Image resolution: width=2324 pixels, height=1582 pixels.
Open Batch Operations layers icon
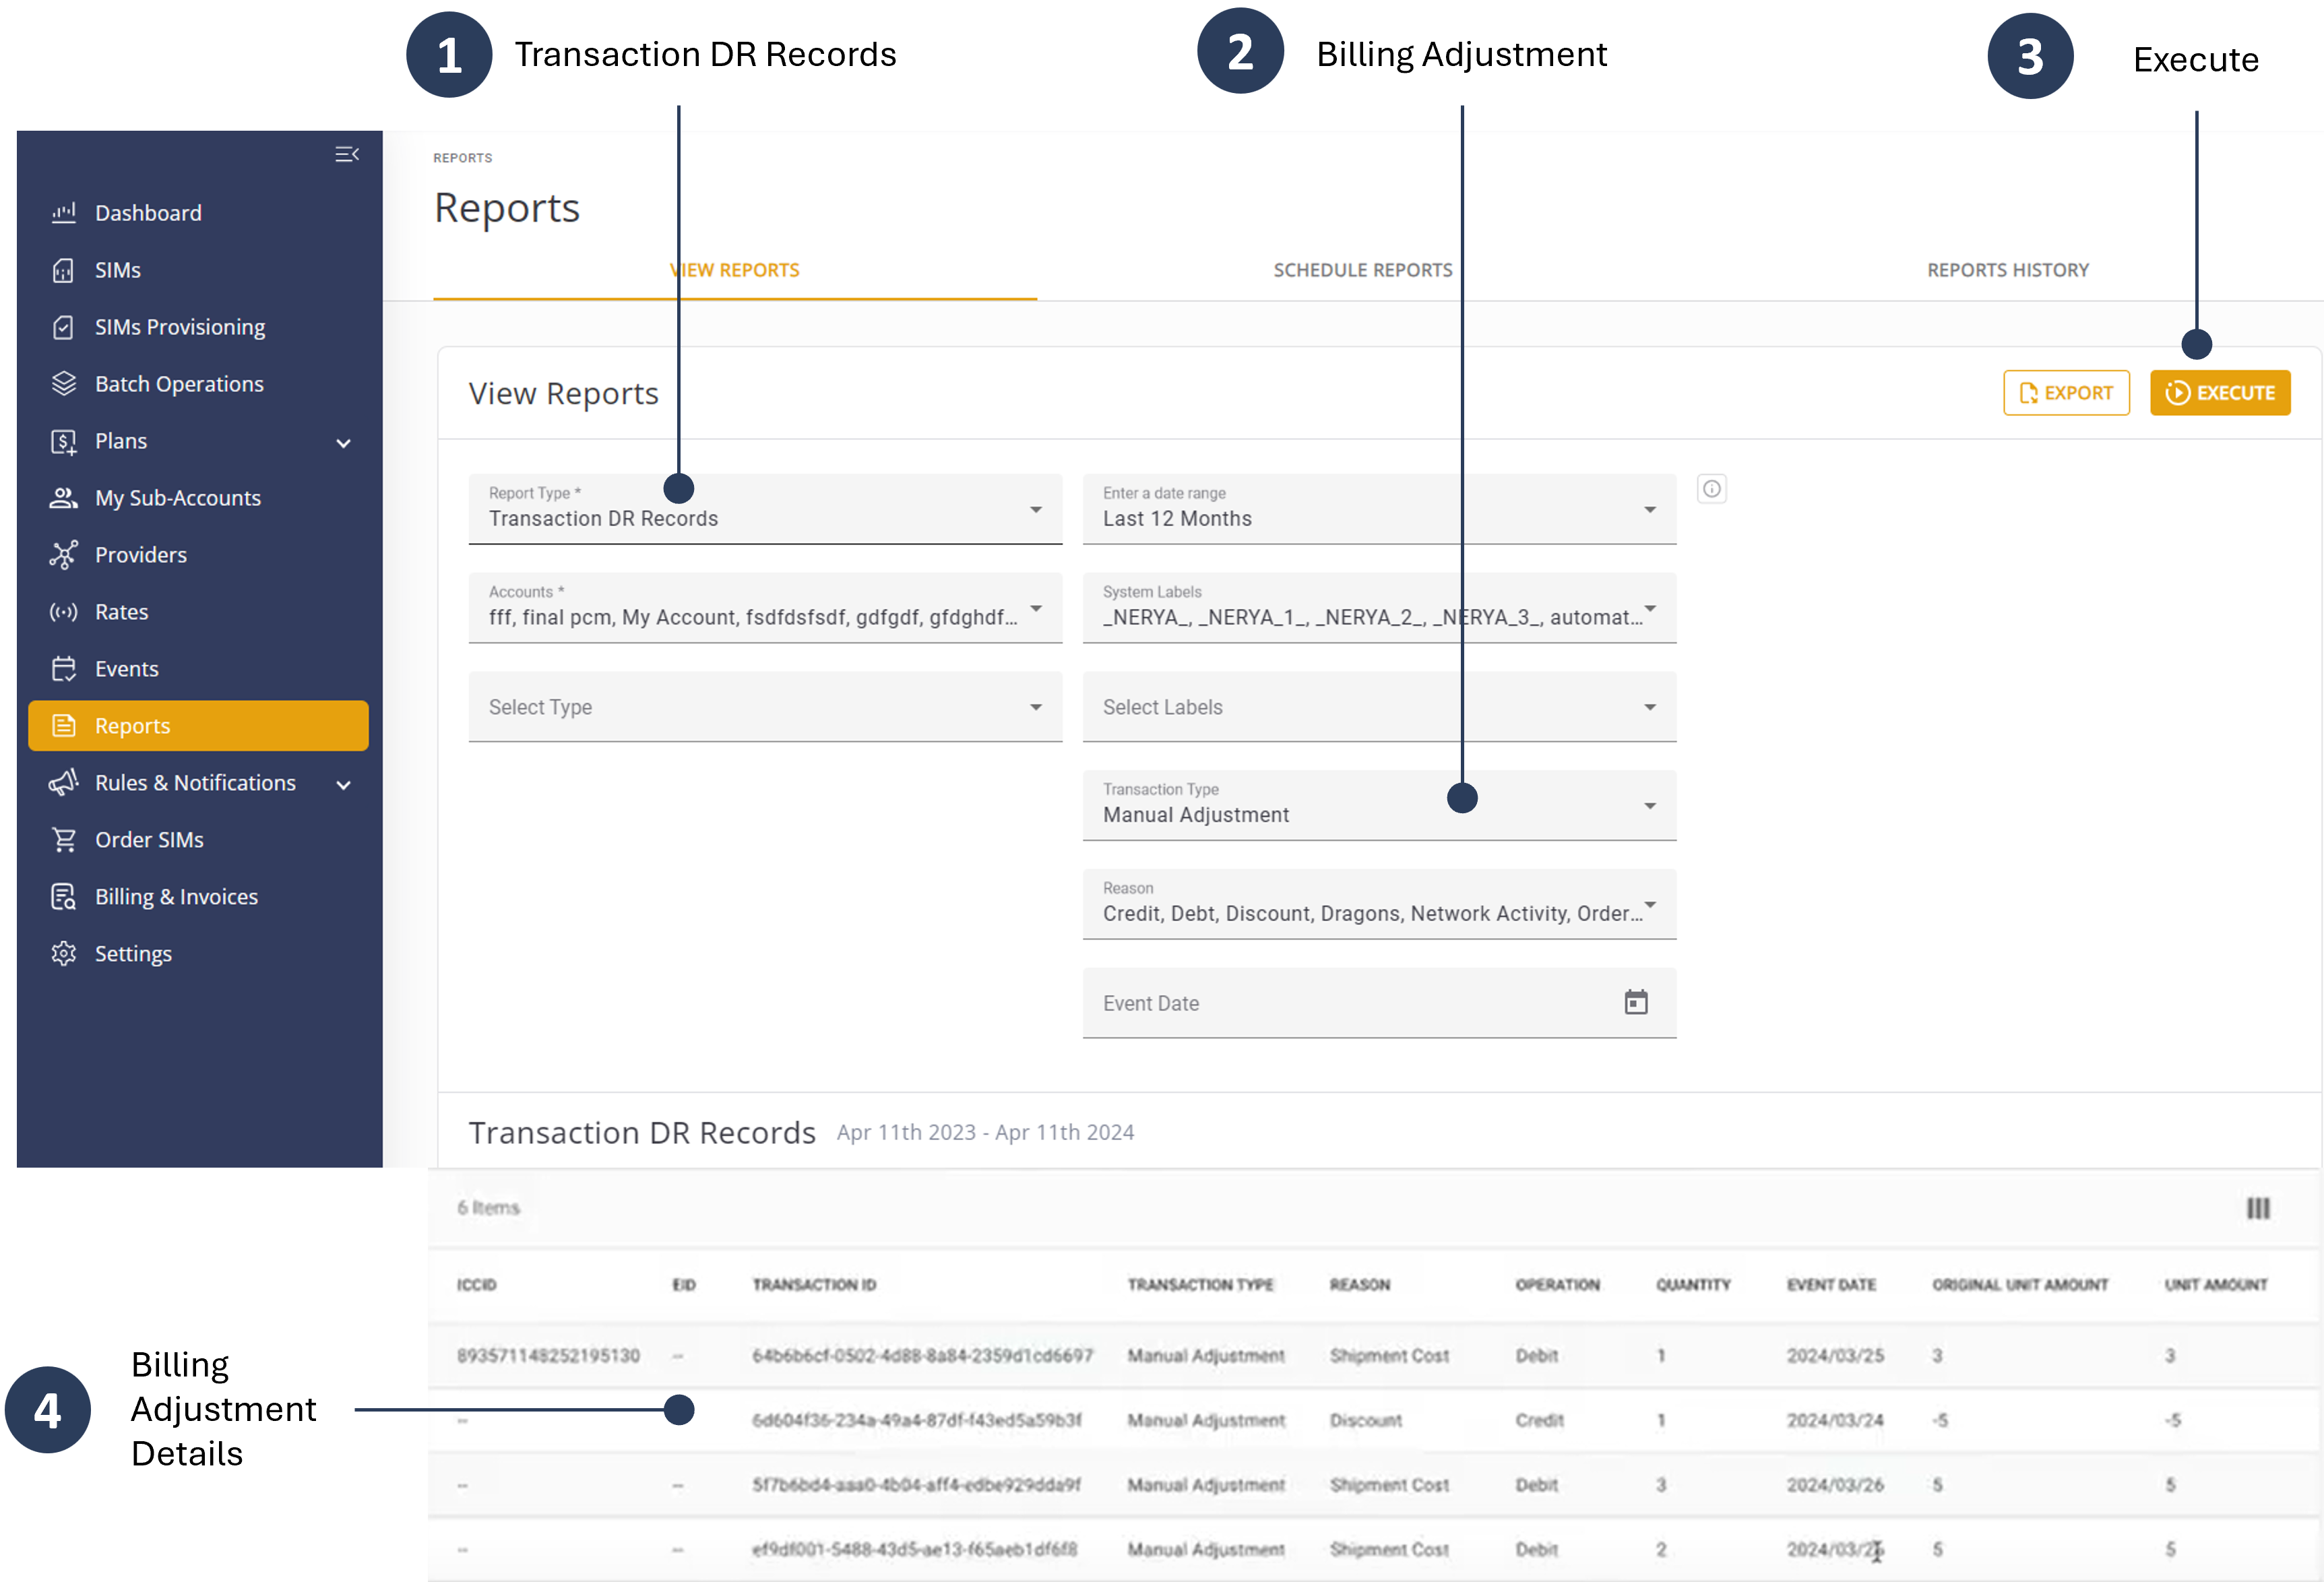pos(64,384)
